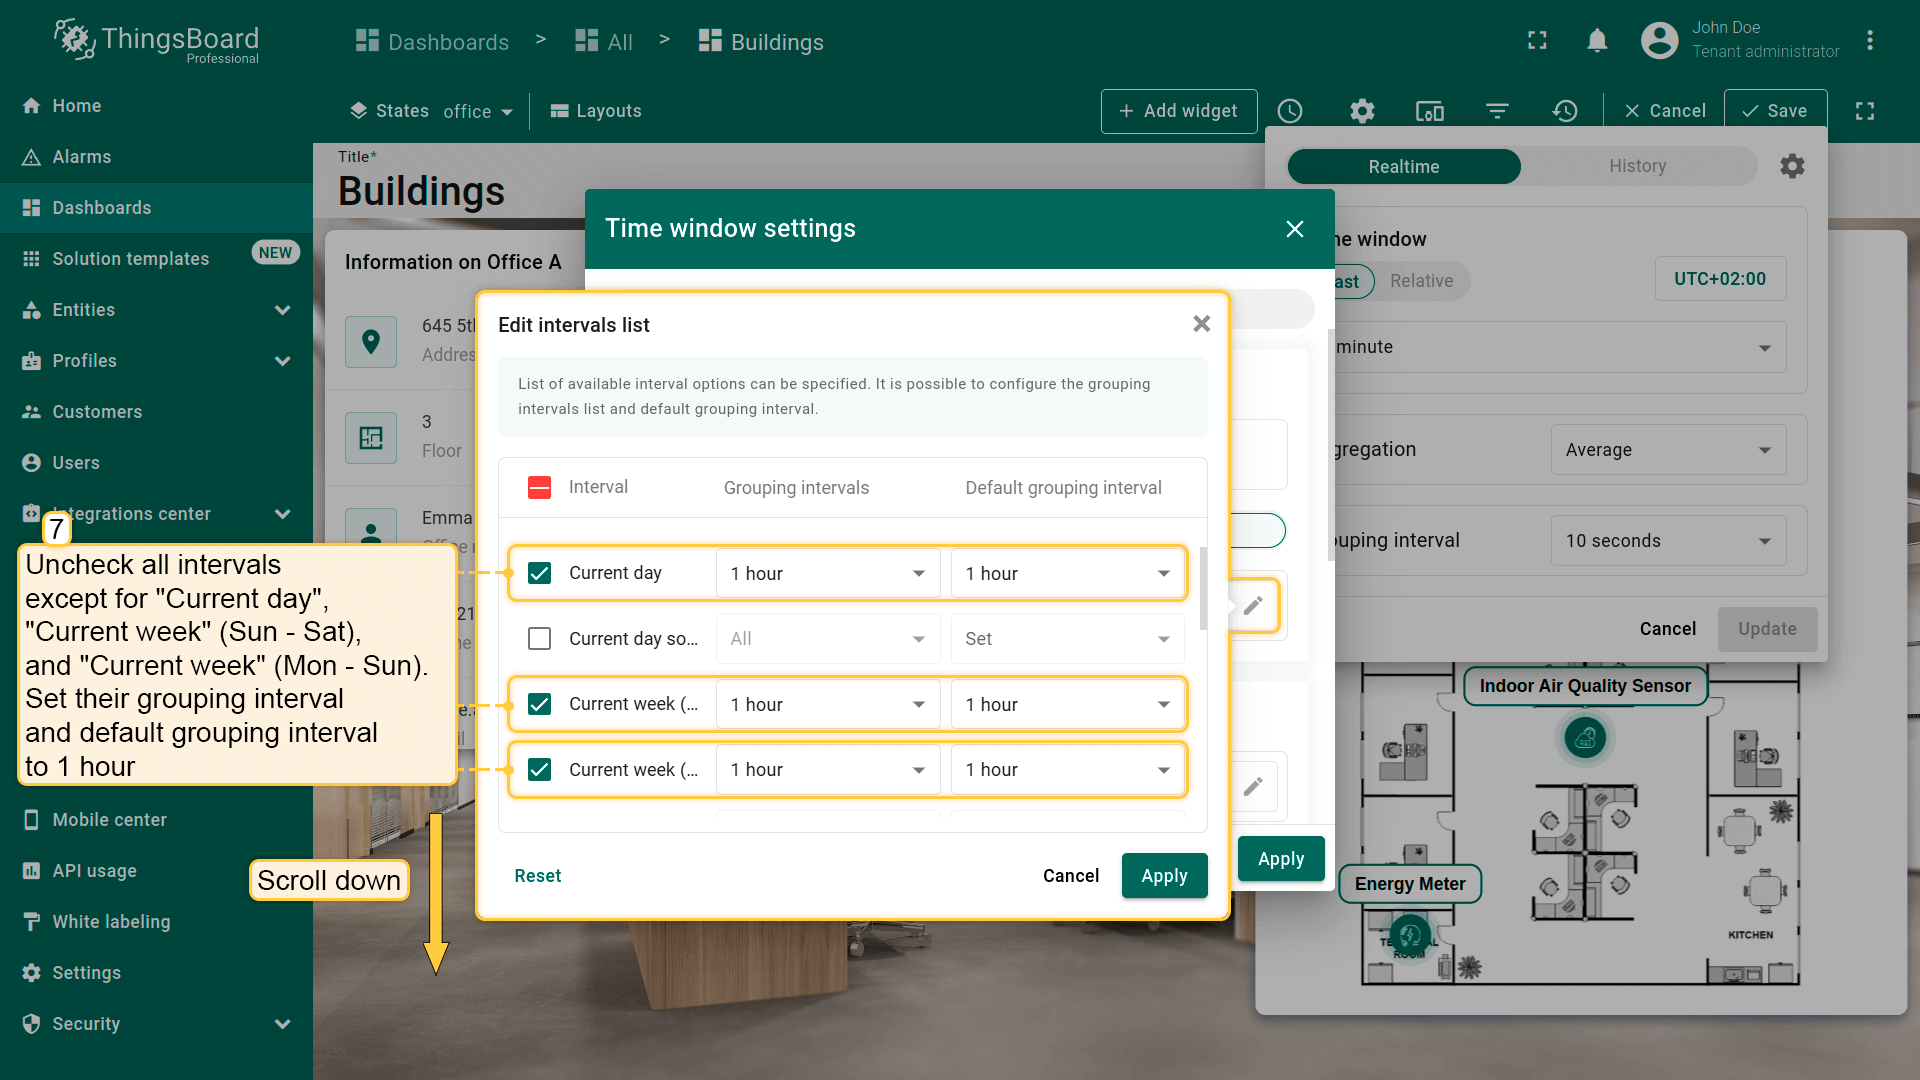This screenshot has height=1080, width=1920.
Task: Uncheck the Current day interval checkbox
Action: click(539, 573)
